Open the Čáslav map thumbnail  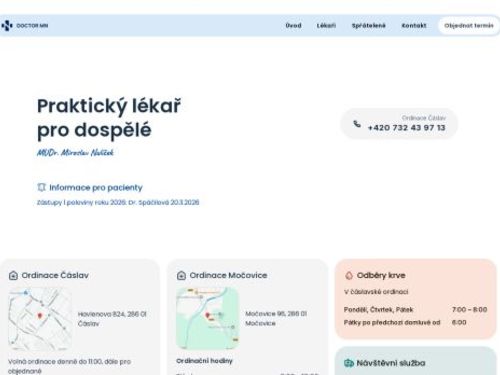click(40, 319)
